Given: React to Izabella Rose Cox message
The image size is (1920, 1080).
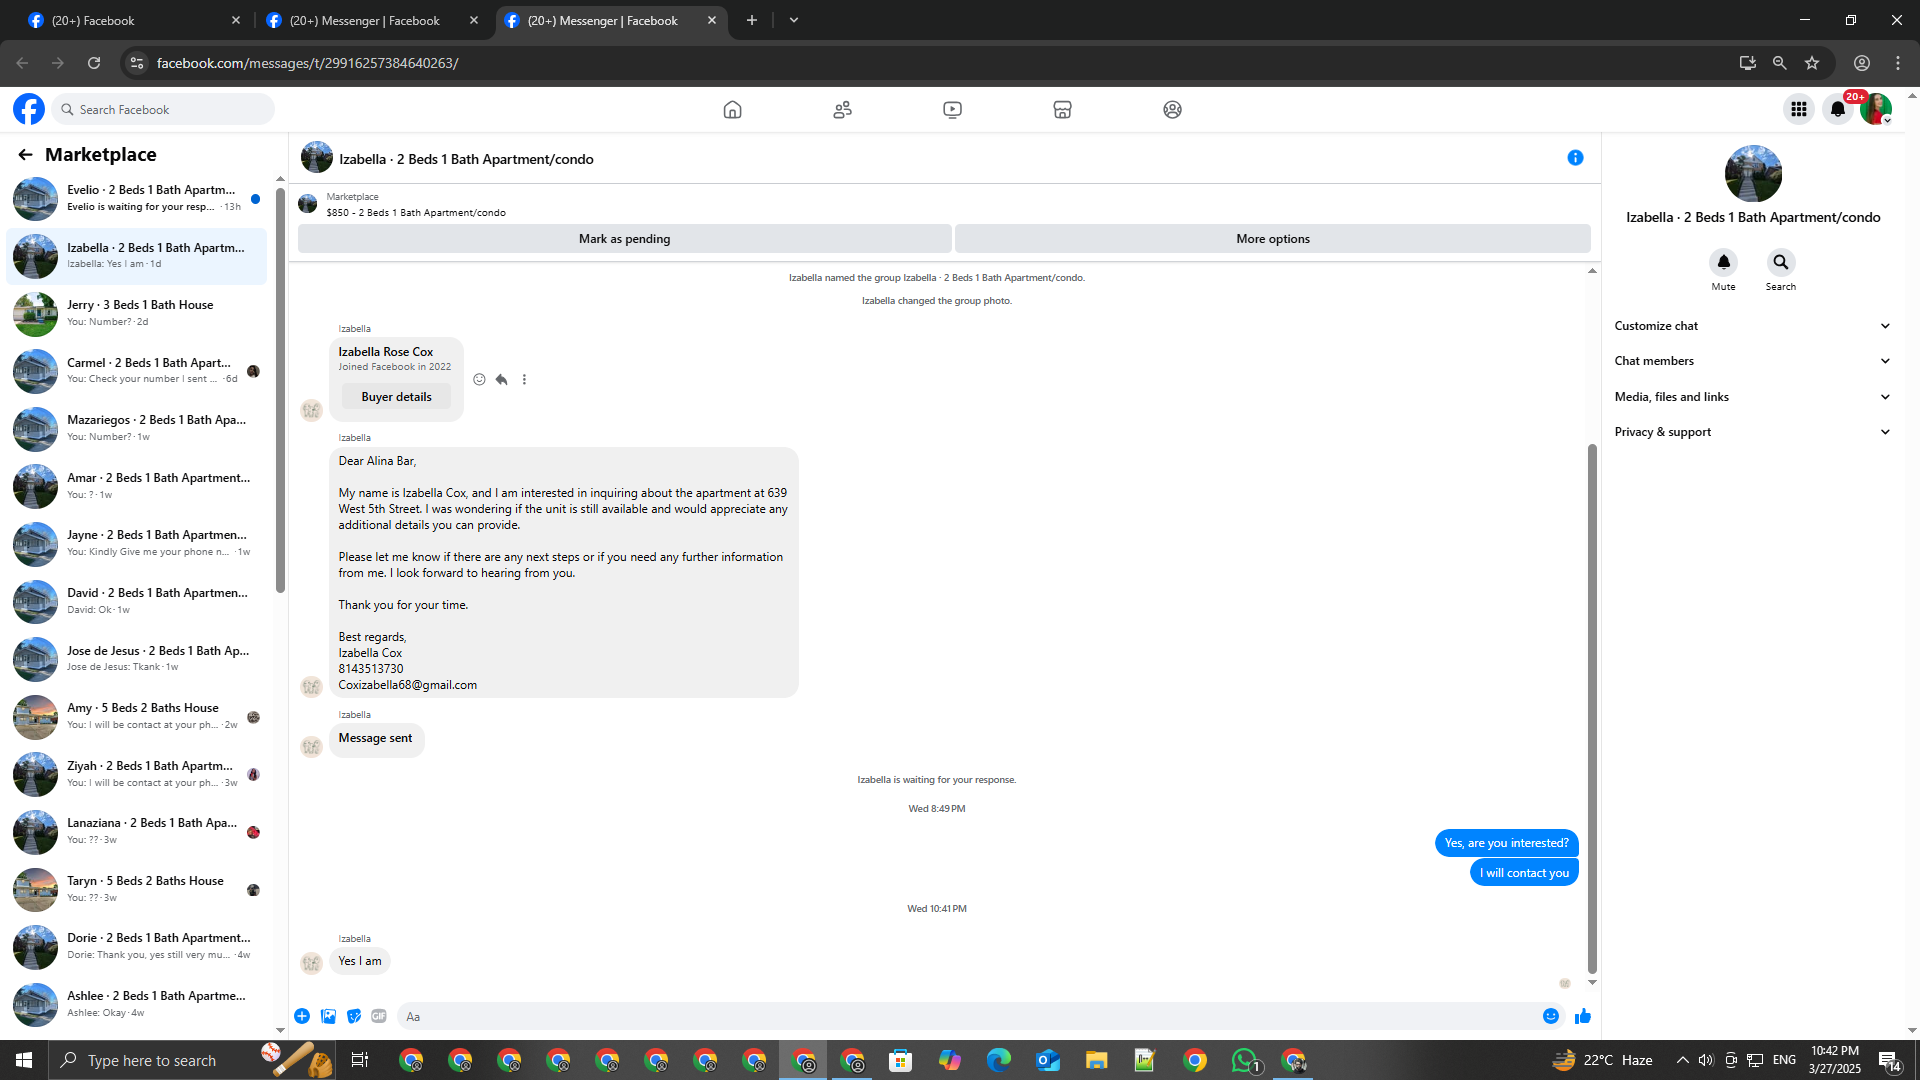Looking at the screenshot, I should [479, 380].
